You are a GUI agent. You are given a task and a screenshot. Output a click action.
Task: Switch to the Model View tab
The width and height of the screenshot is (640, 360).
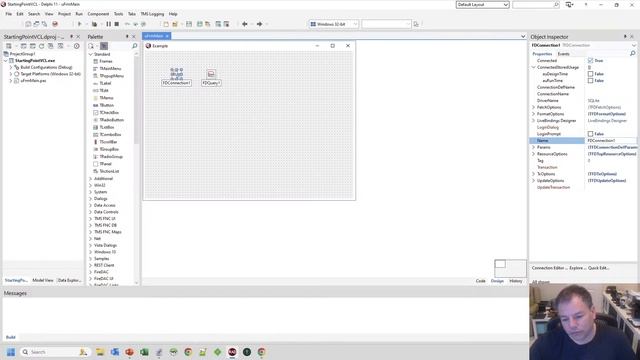coord(43,280)
